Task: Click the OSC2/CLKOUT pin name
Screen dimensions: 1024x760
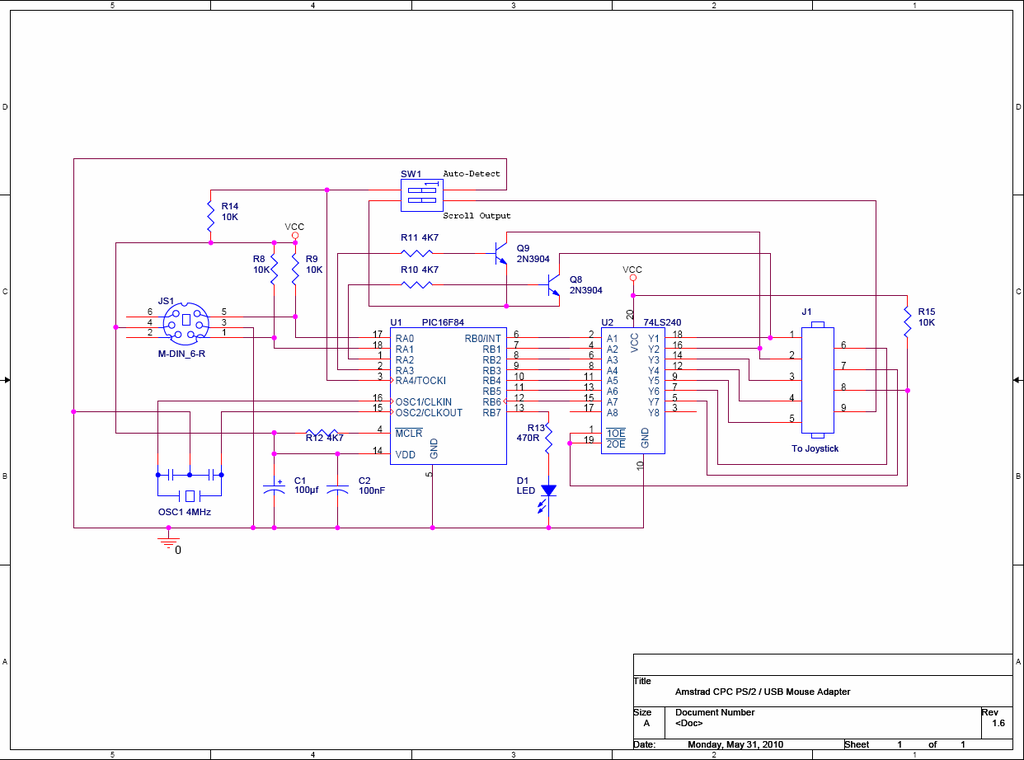Action: (428, 413)
